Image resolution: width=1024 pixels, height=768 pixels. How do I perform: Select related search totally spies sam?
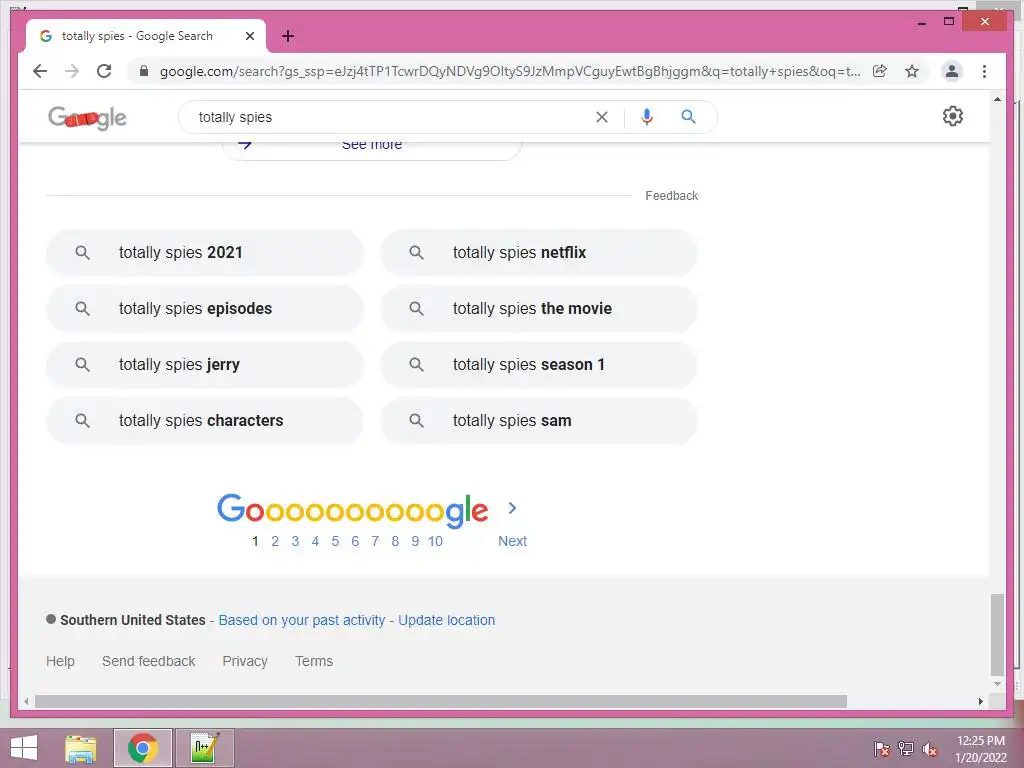539,421
